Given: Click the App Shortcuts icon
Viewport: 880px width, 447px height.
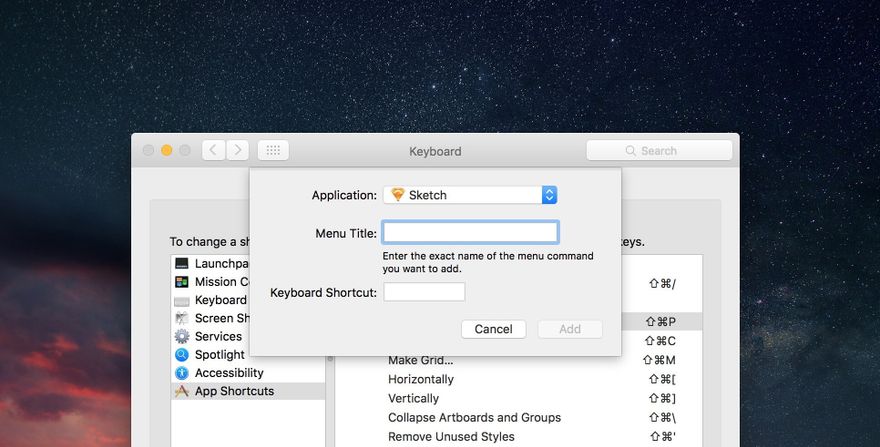Looking at the screenshot, I should 182,391.
